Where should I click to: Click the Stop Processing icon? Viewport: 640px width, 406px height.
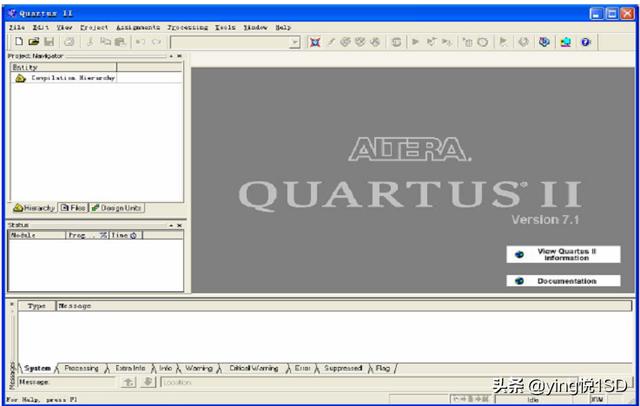pos(396,42)
